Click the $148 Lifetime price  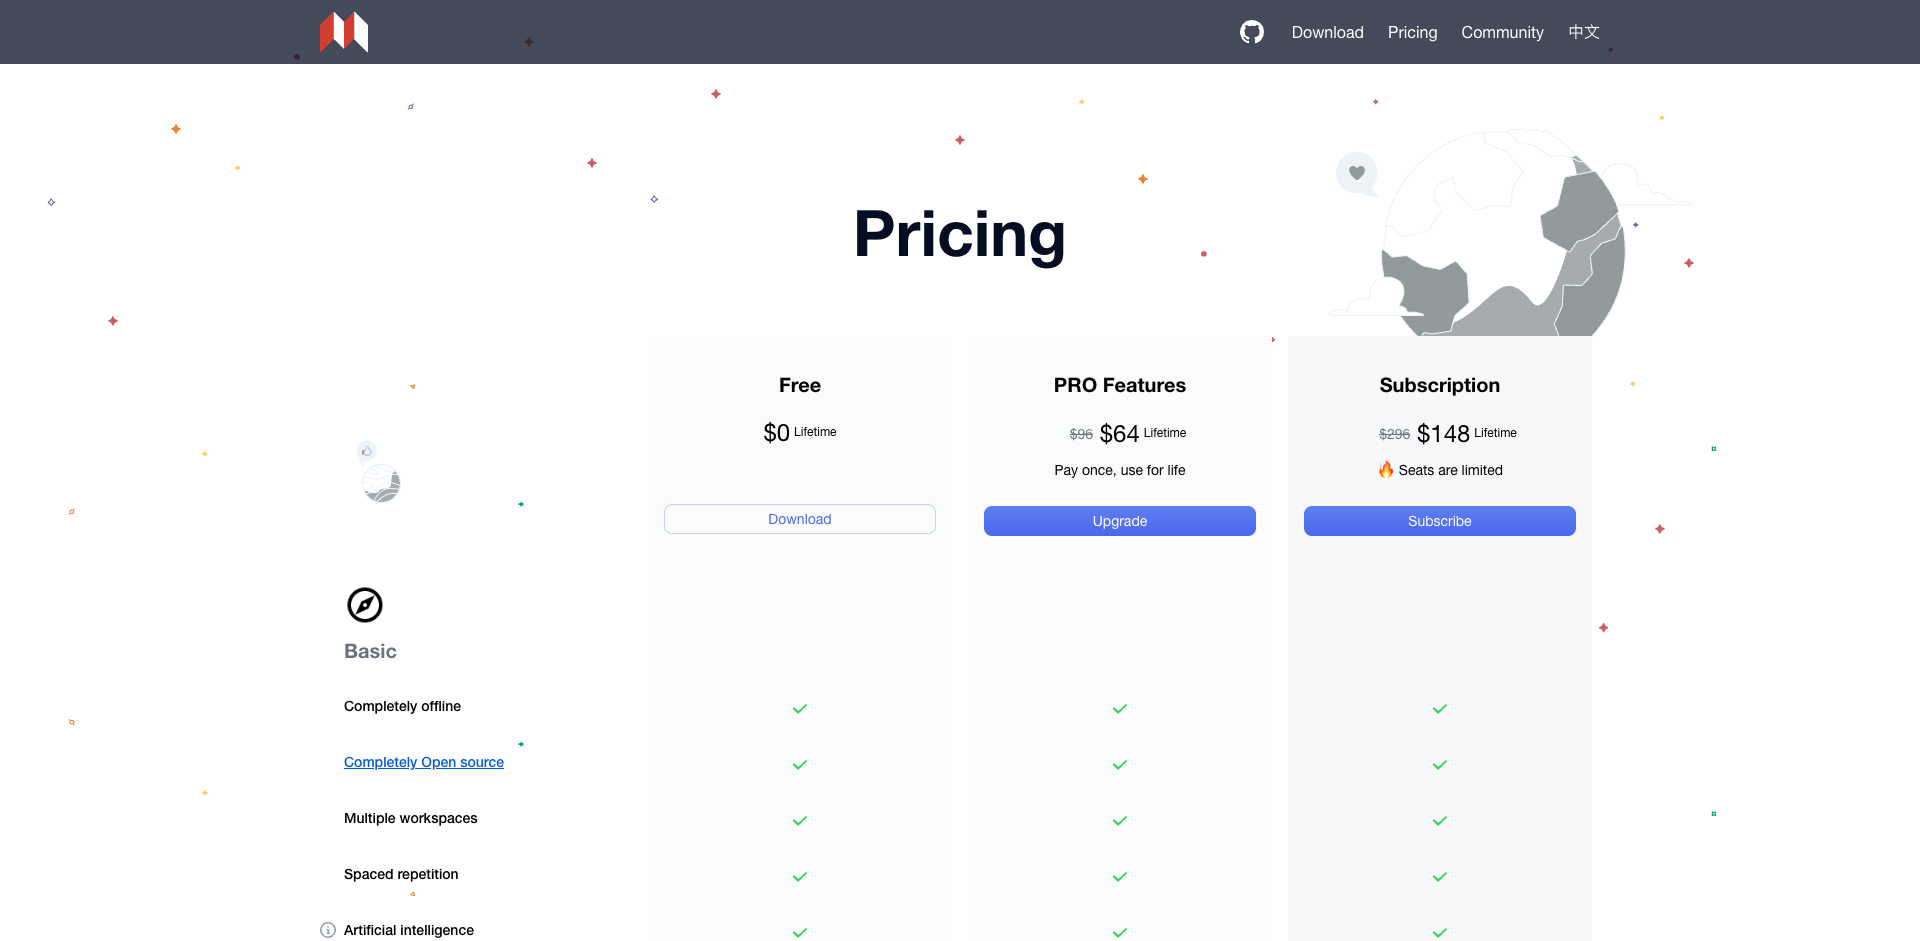[1467, 433]
